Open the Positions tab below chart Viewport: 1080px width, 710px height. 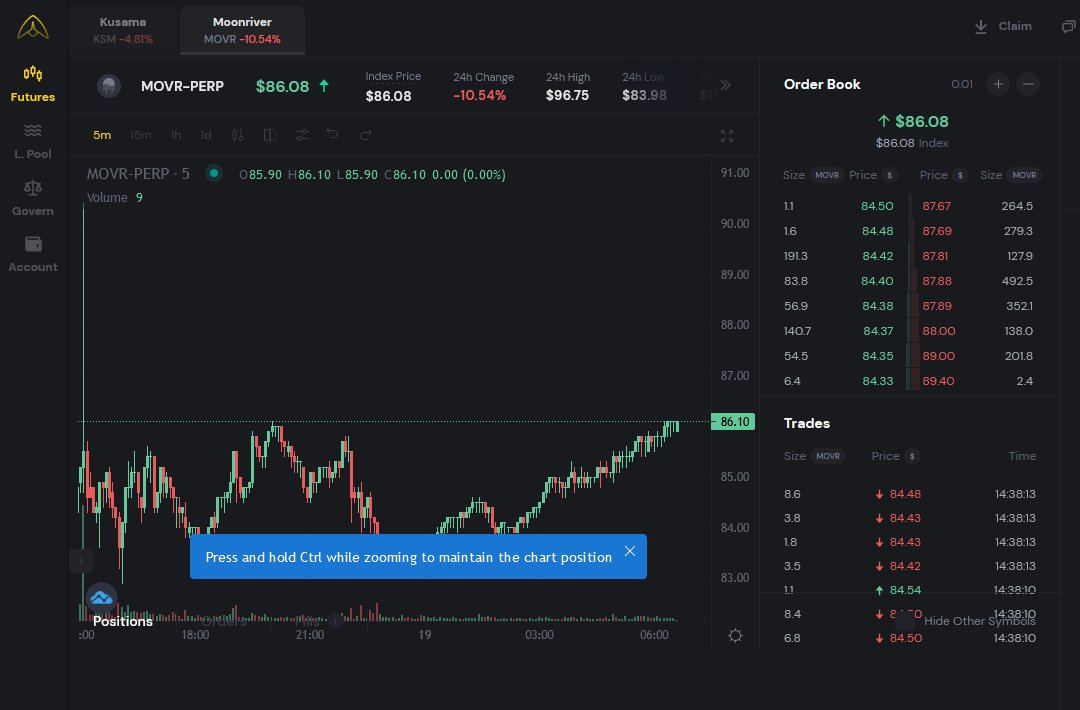123,621
